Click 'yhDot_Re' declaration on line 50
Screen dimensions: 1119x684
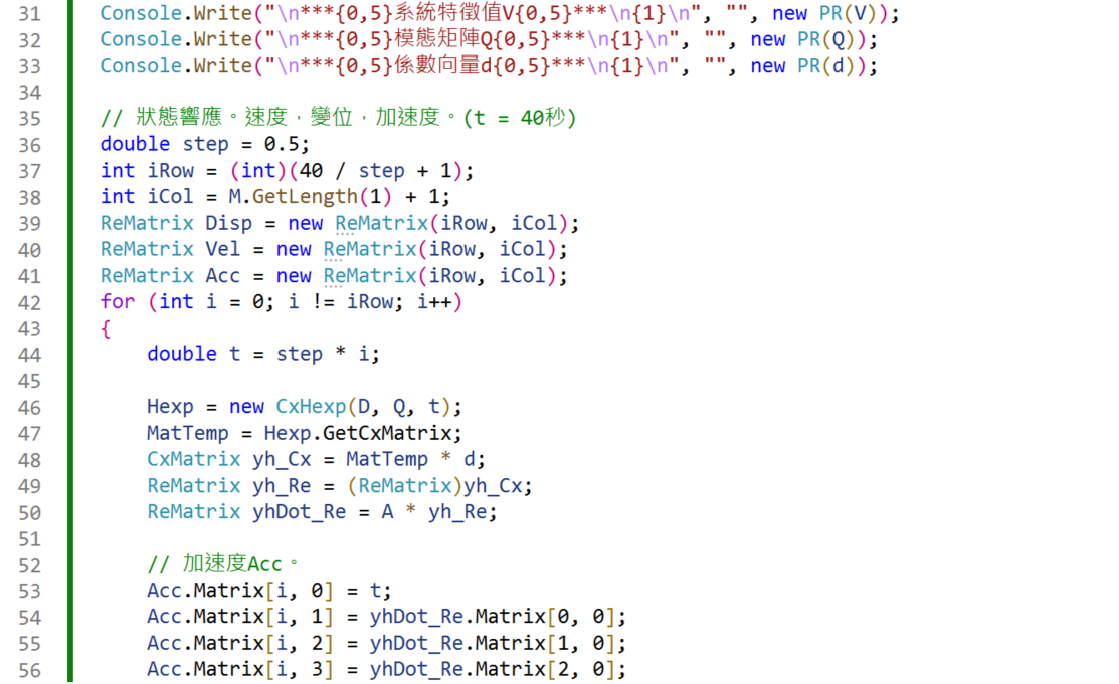298,512
